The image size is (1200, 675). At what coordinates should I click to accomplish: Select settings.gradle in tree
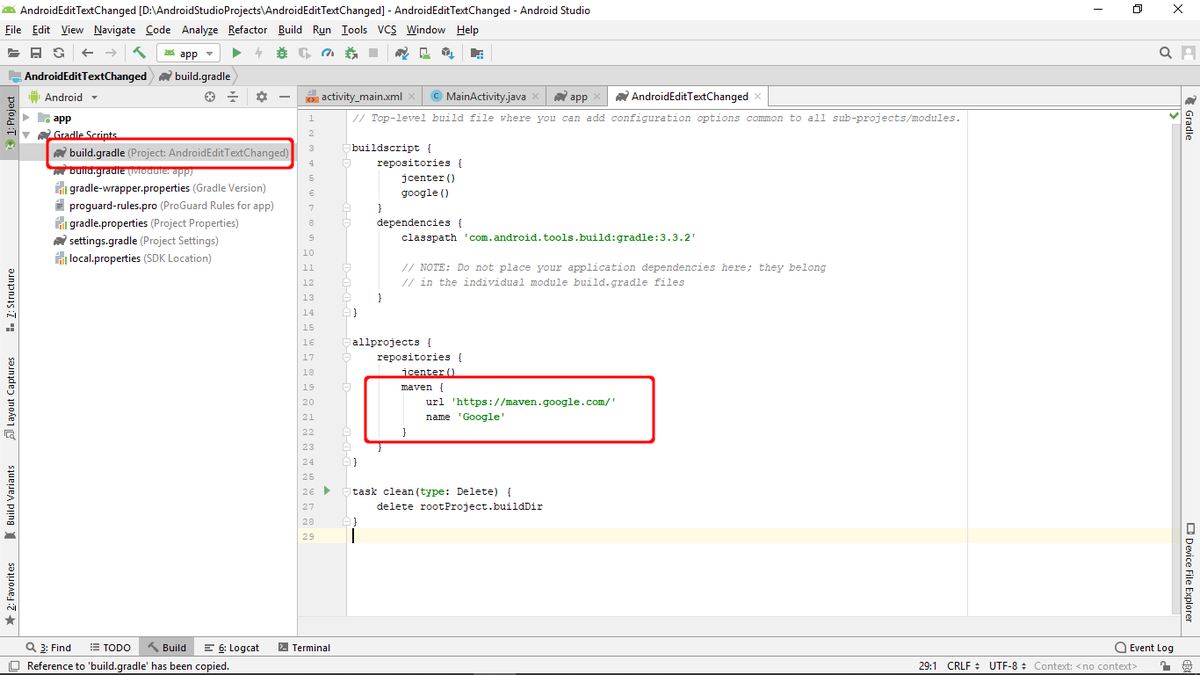click(136, 241)
